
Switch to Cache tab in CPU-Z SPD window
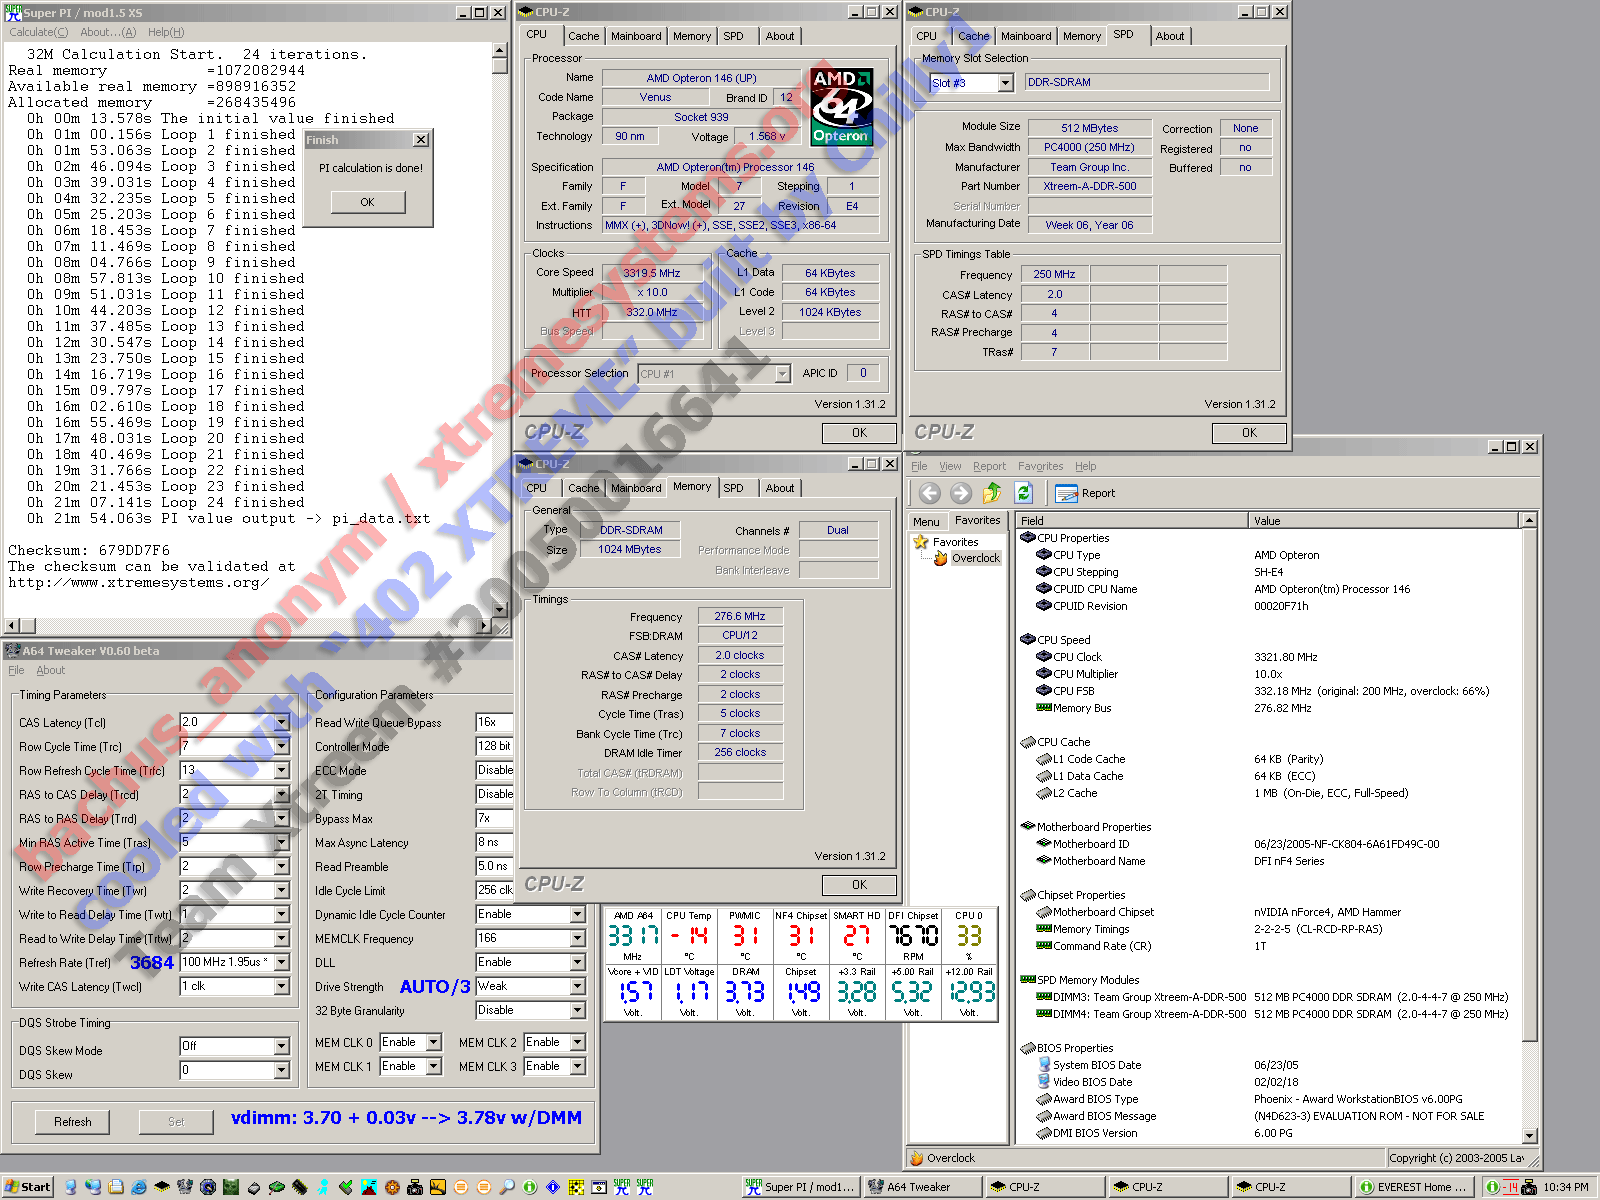point(973,36)
